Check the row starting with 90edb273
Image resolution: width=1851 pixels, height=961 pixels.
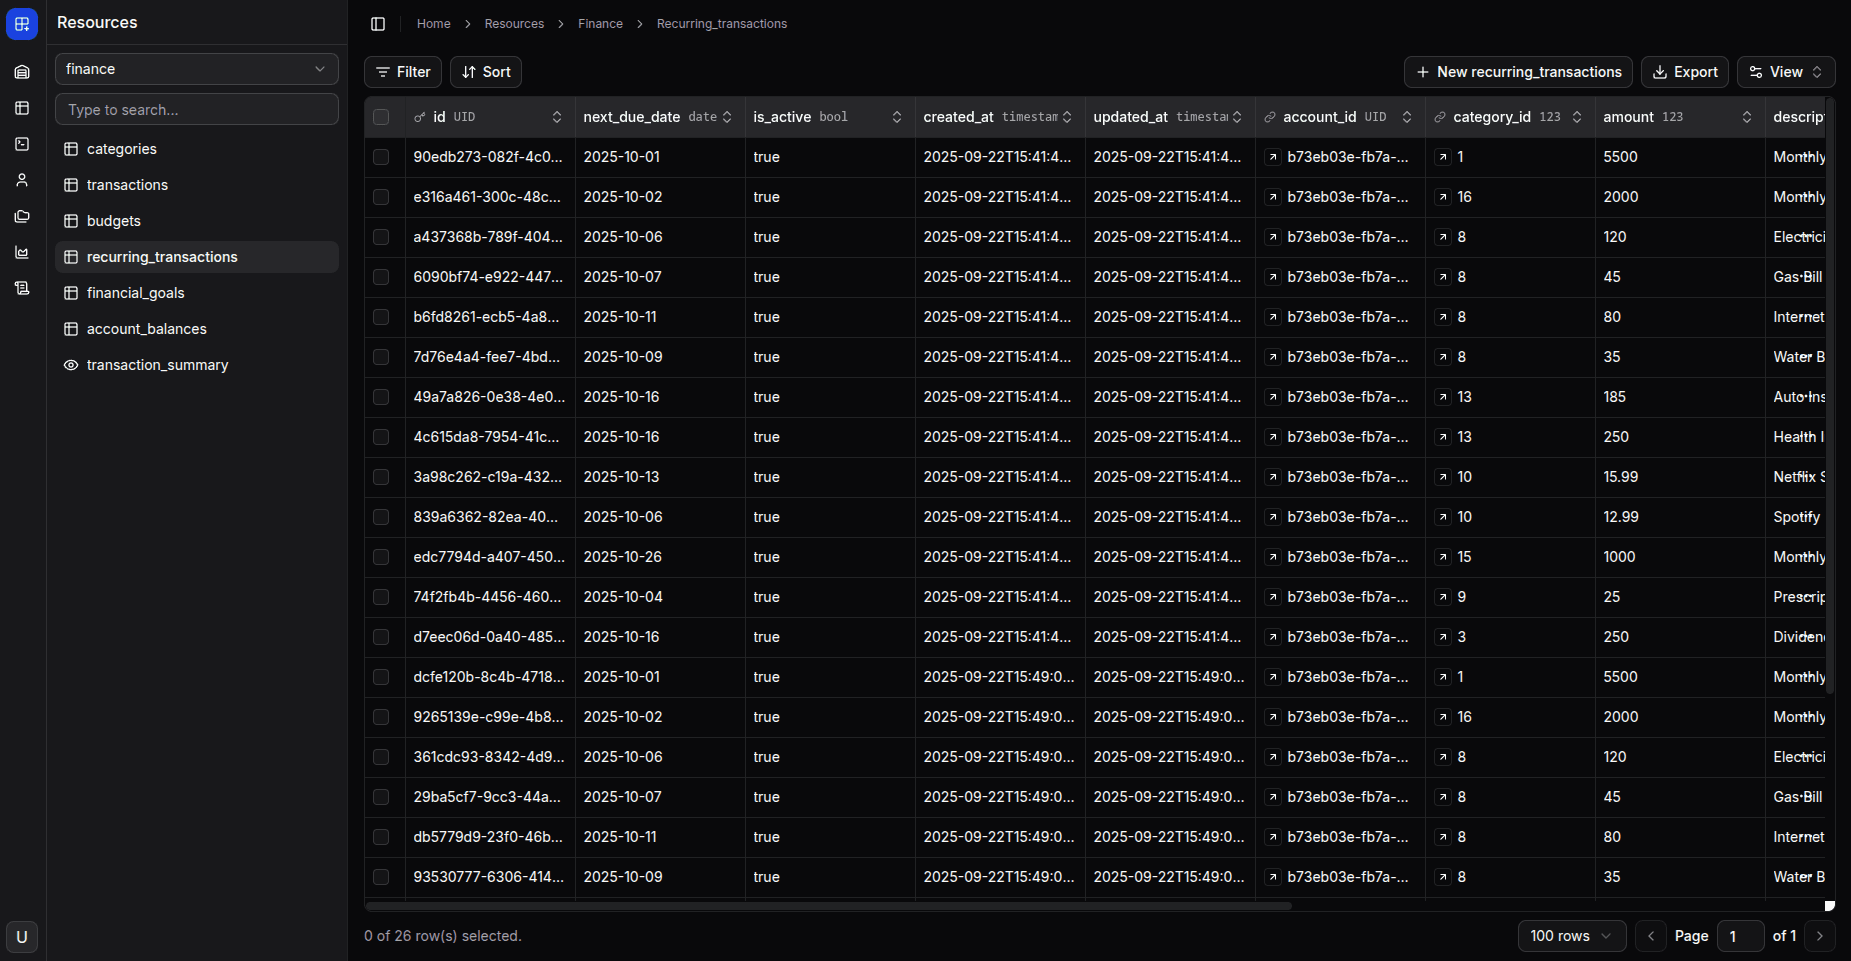coord(381,157)
